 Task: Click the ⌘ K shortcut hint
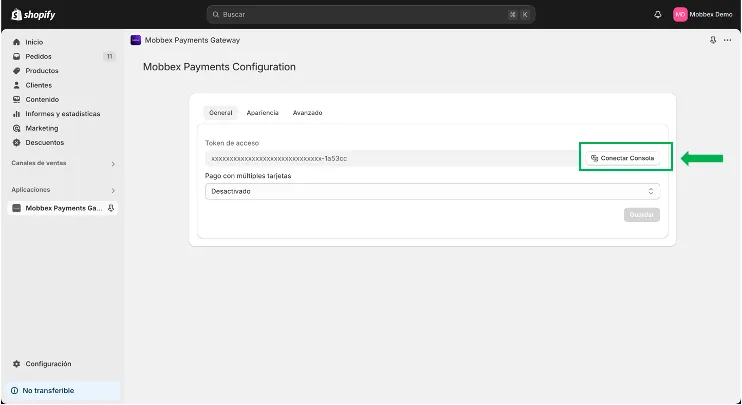coord(519,15)
